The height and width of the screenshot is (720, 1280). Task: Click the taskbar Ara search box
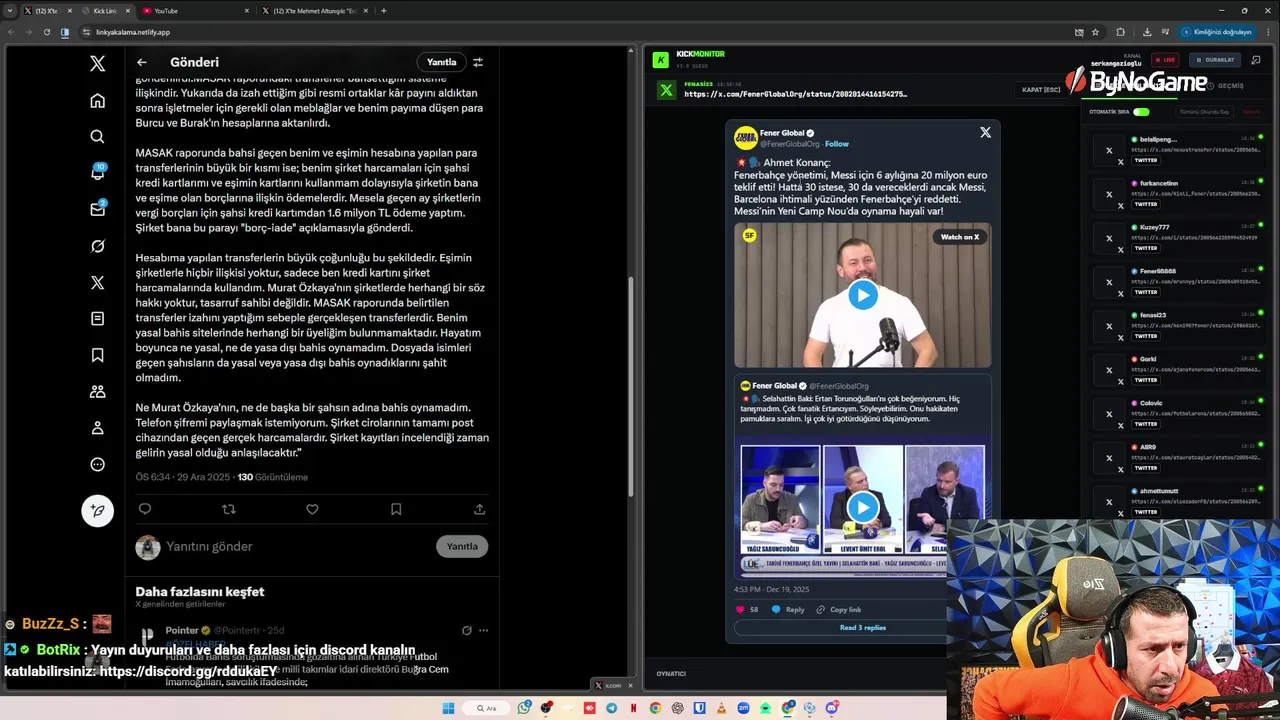point(487,708)
